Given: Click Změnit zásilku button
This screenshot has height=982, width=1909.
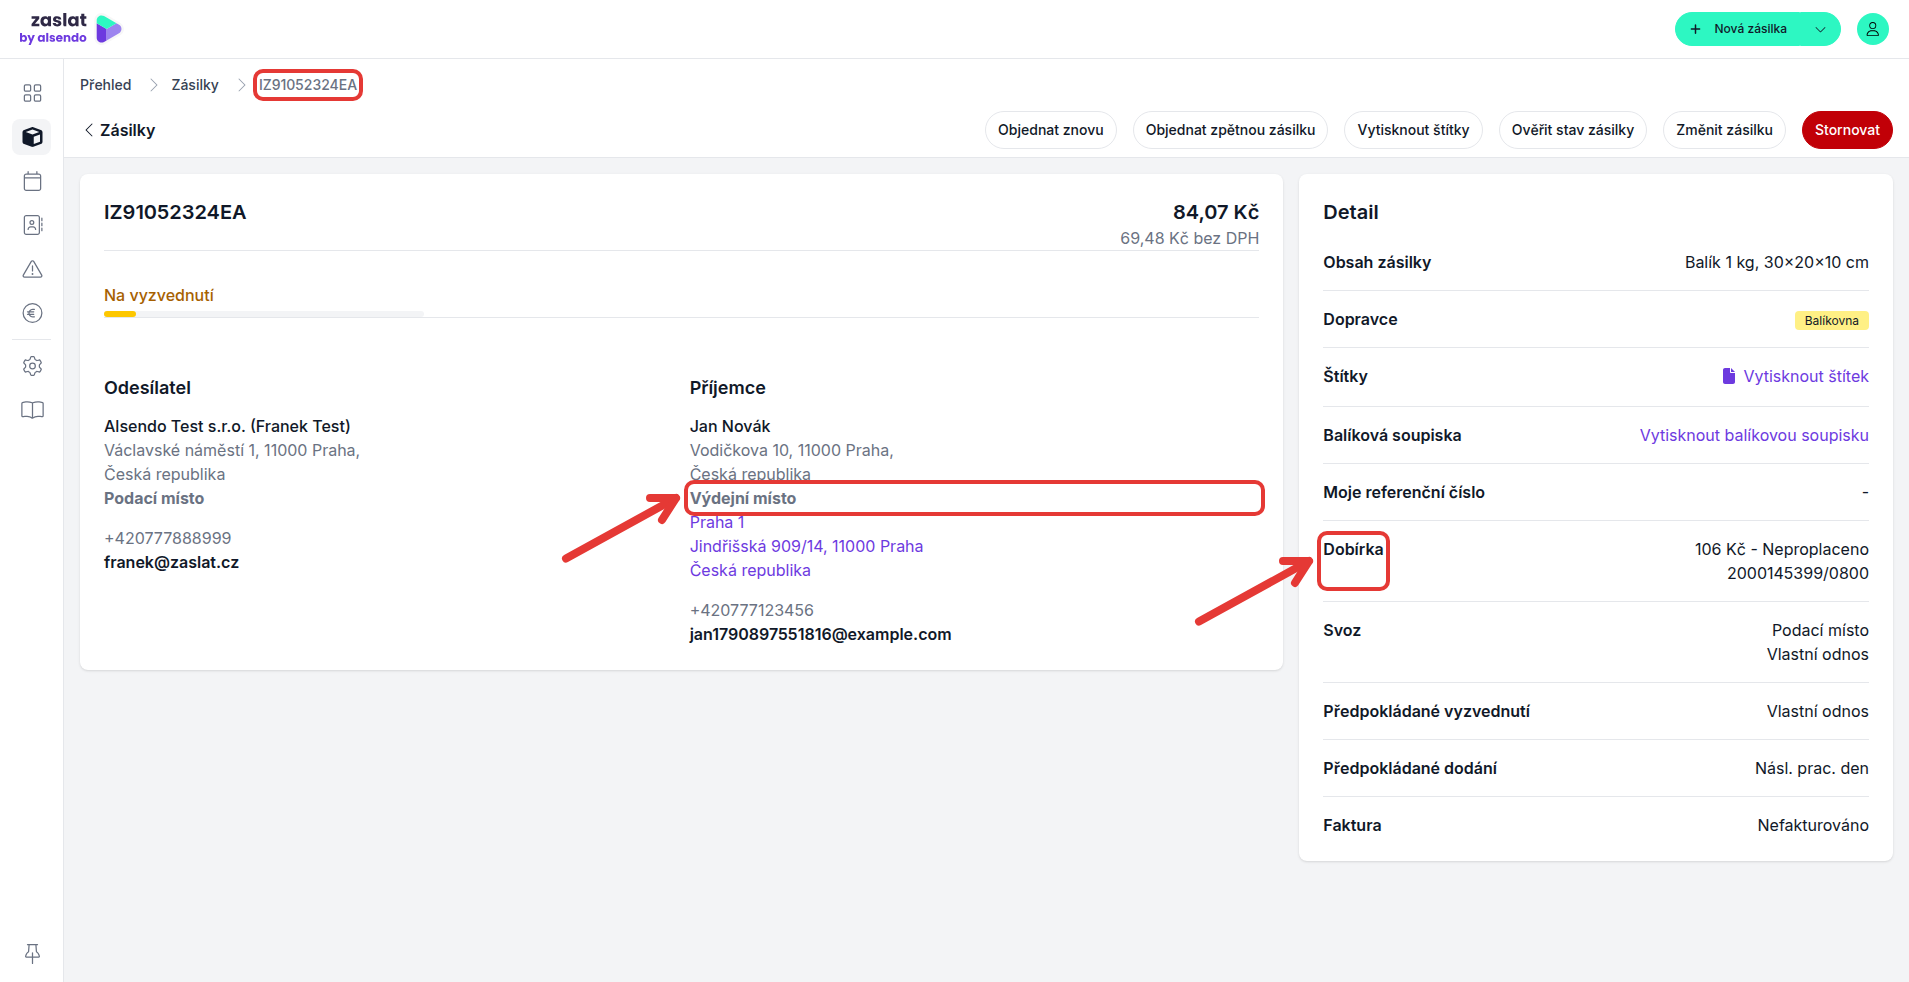Looking at the screenshot, I should (1724, 130).
